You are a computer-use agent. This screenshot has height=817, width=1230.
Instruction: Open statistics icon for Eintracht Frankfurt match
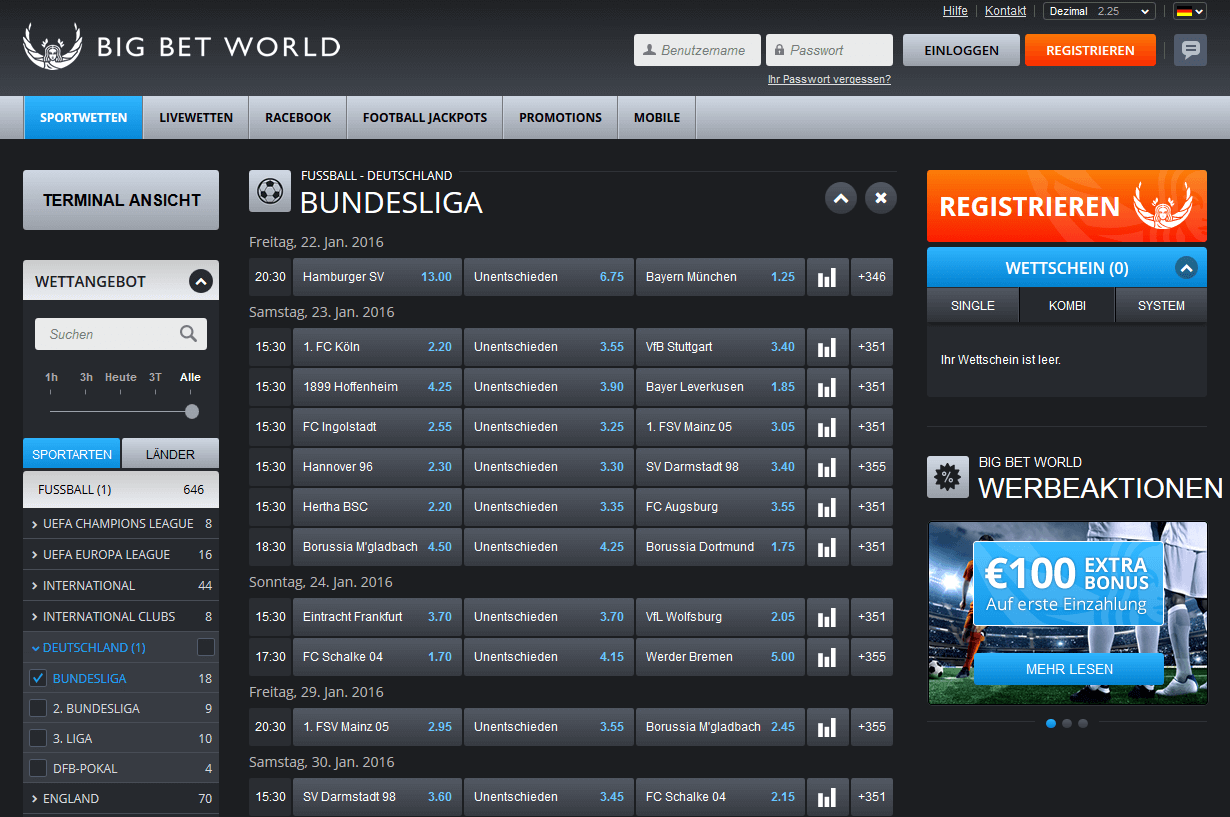click(x=827, y=617)
